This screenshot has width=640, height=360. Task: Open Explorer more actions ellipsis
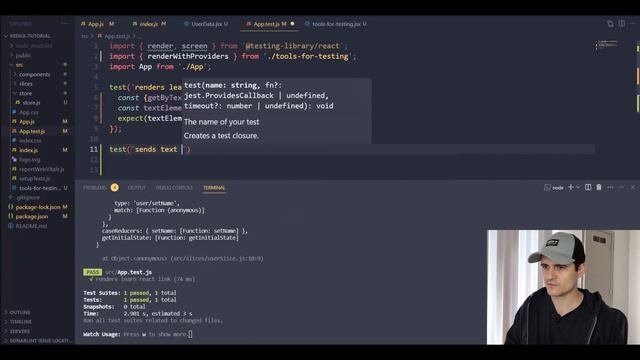(x=64, y=24)
